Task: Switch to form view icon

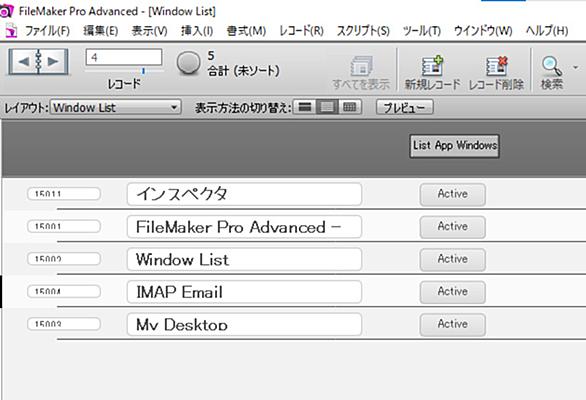Action: [305, 107]
